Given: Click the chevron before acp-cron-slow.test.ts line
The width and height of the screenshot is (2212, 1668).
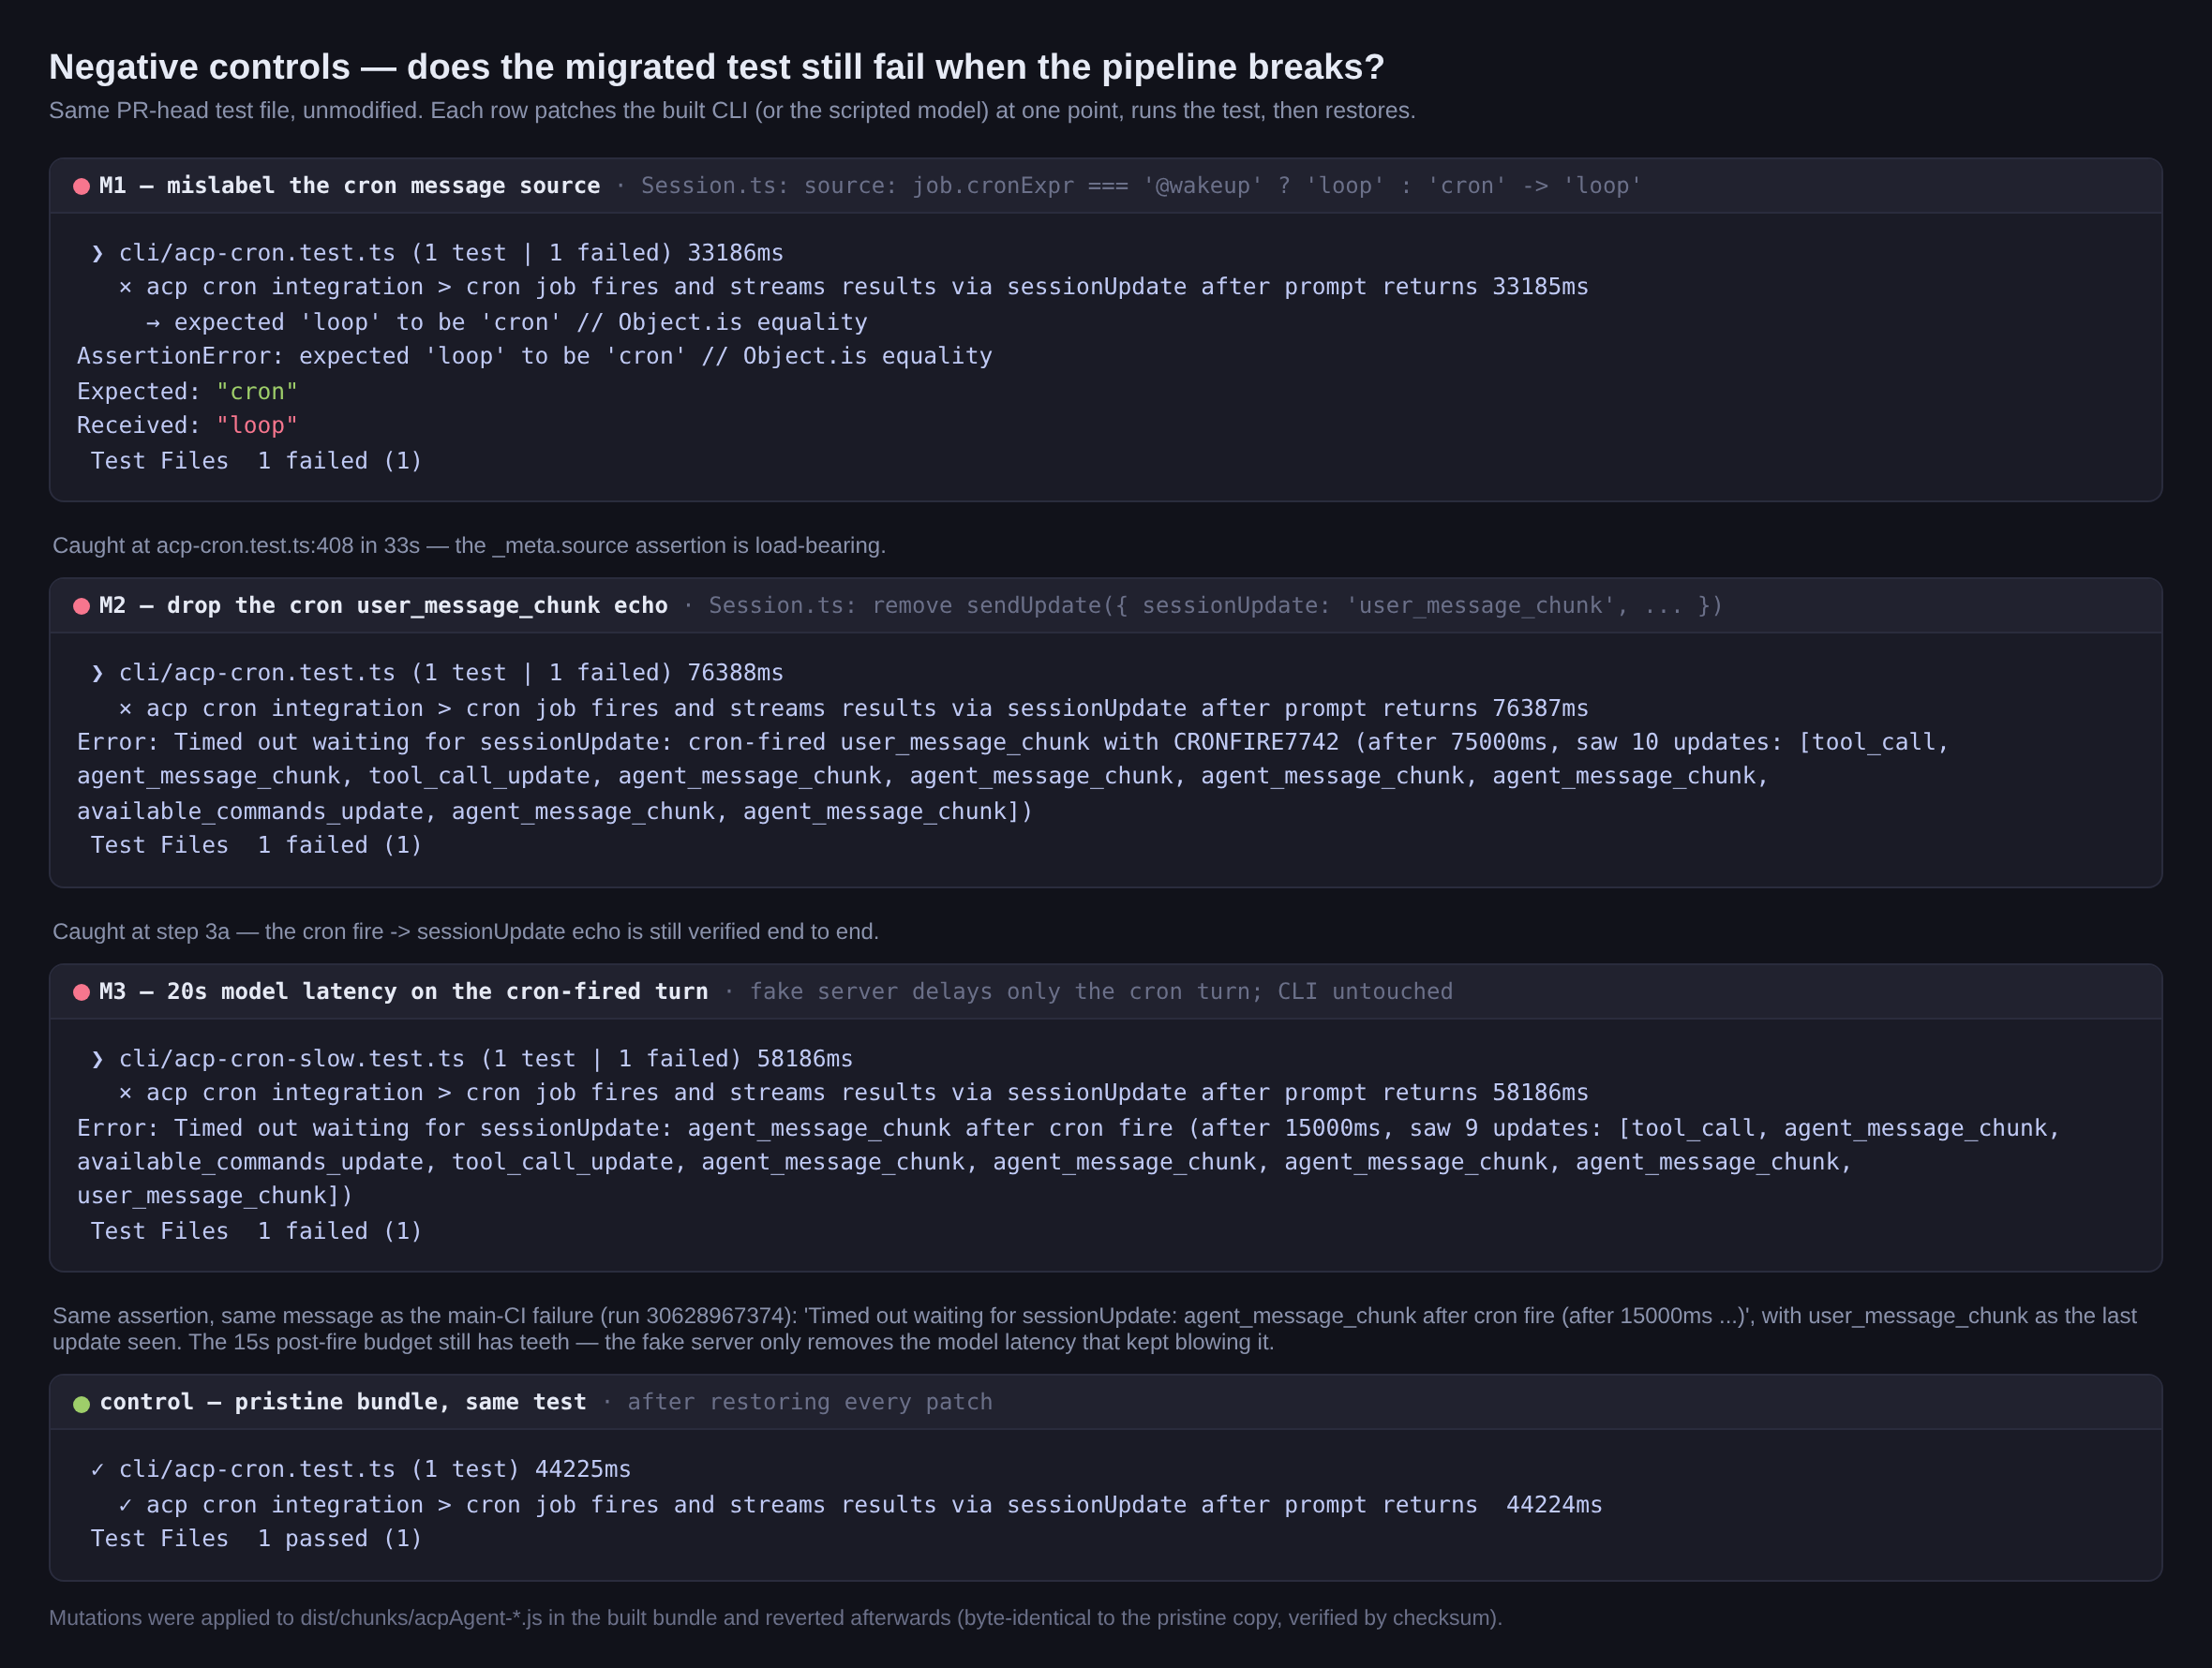Looking at the screenshot, I should click(x=97, y=1059).
